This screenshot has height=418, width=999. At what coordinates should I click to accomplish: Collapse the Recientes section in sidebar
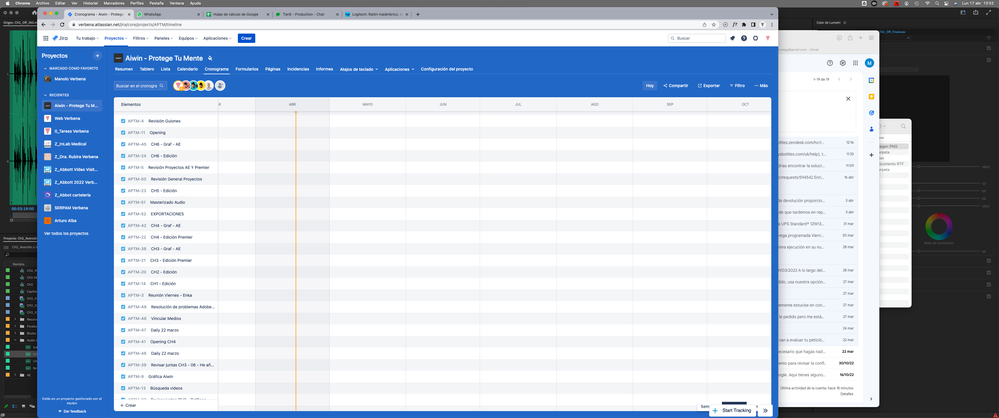click(46, 94)
